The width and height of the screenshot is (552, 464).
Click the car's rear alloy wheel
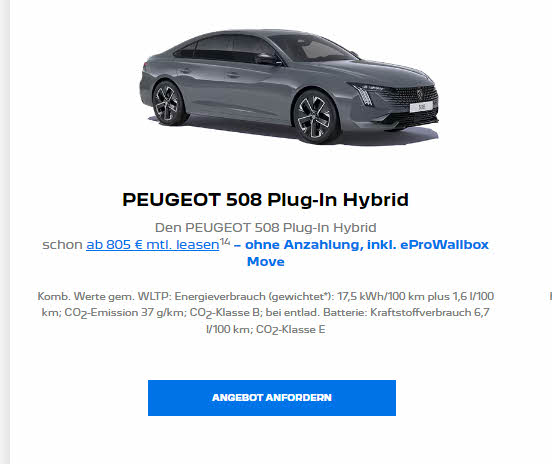coord(168,103)
